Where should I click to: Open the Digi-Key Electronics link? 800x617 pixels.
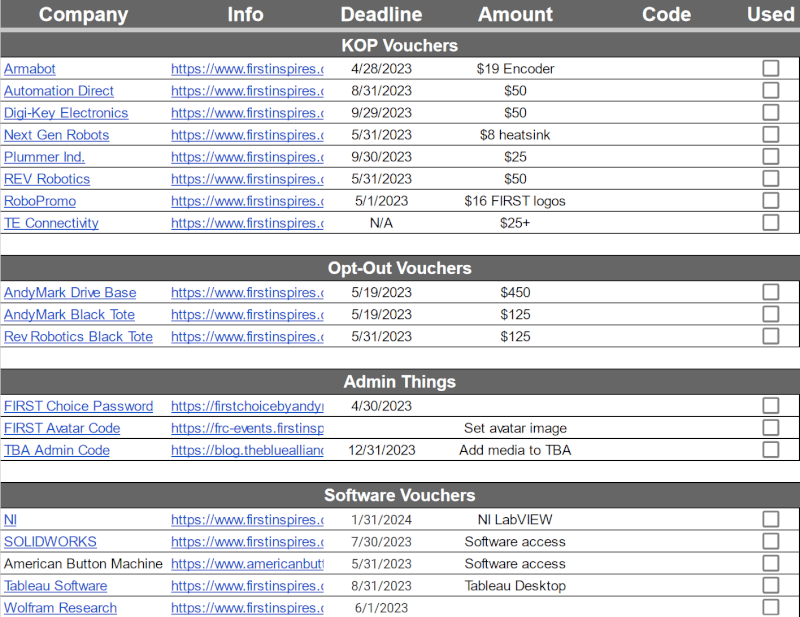point(66,113)
